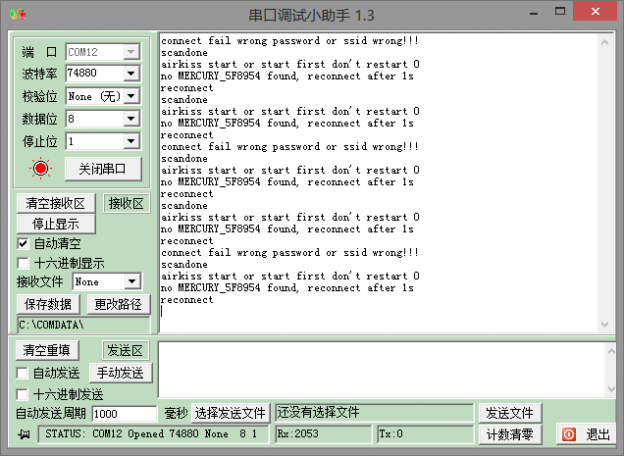Enable the 自动发送 auto-send checkbox

[22, 373]
